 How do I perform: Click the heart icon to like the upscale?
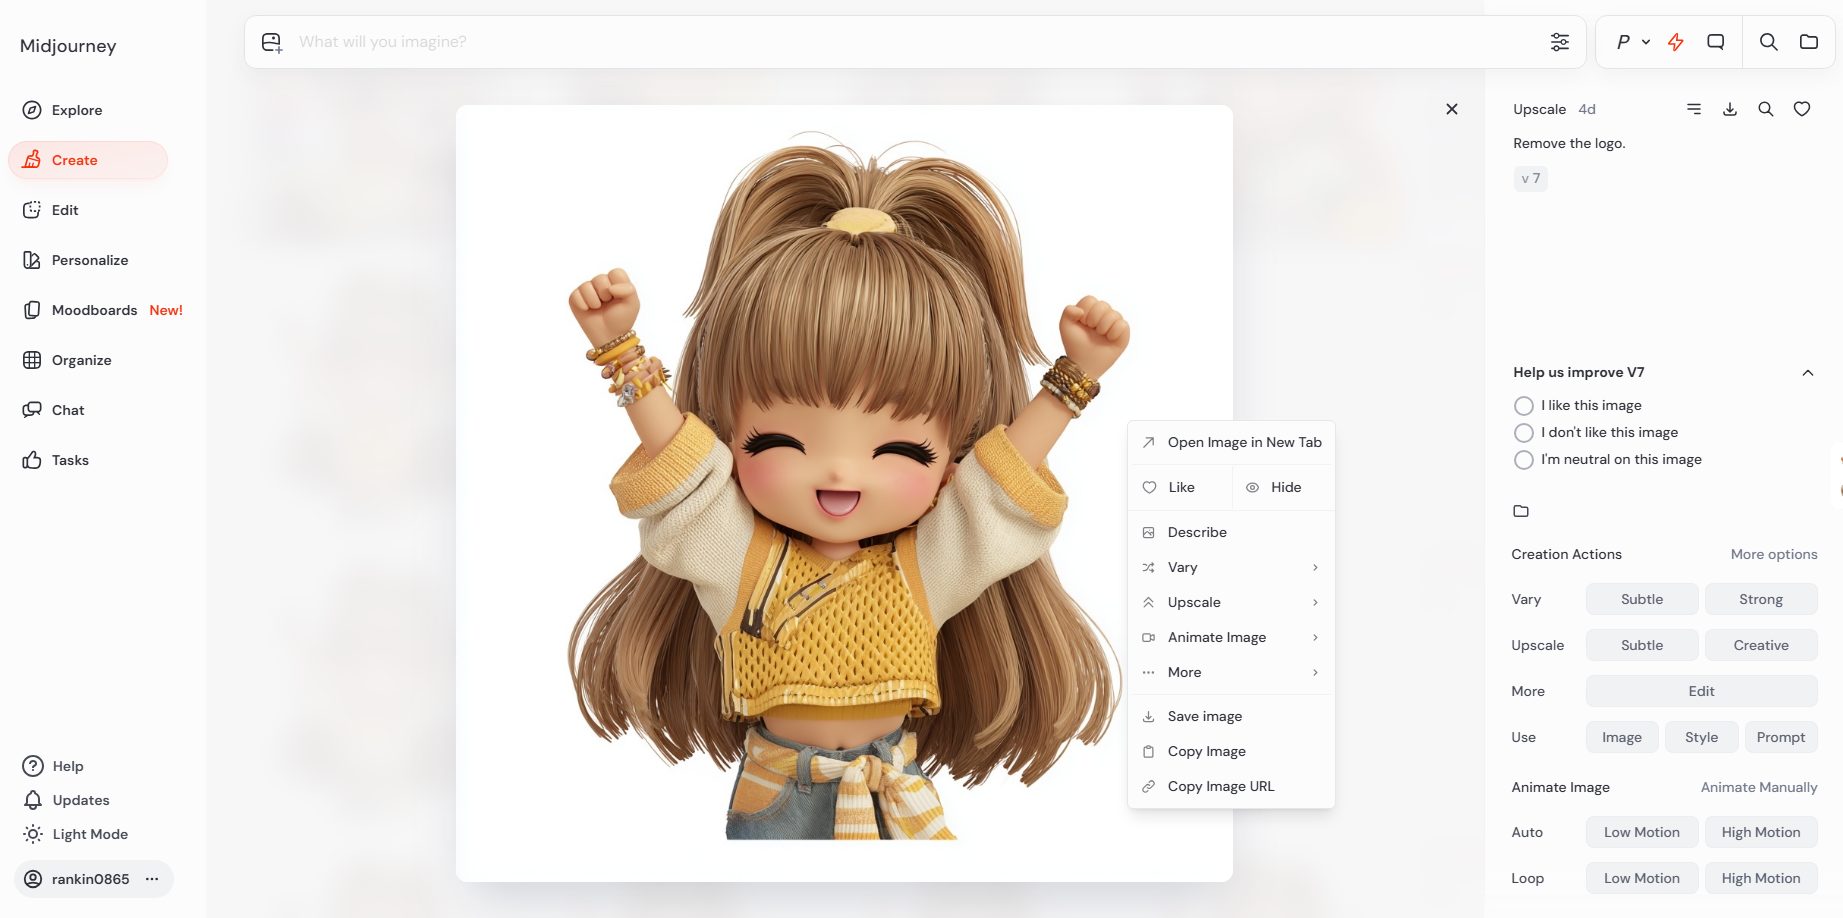1802,109
